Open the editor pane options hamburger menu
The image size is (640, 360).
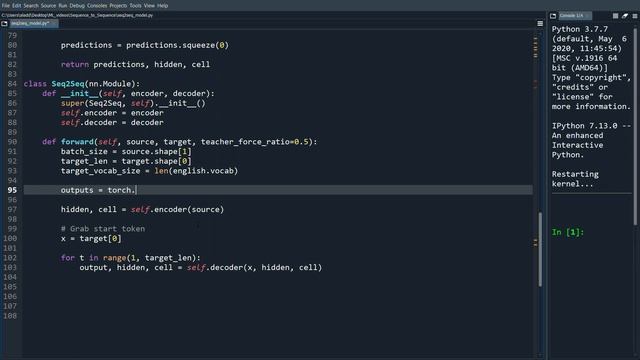point(540,24)
